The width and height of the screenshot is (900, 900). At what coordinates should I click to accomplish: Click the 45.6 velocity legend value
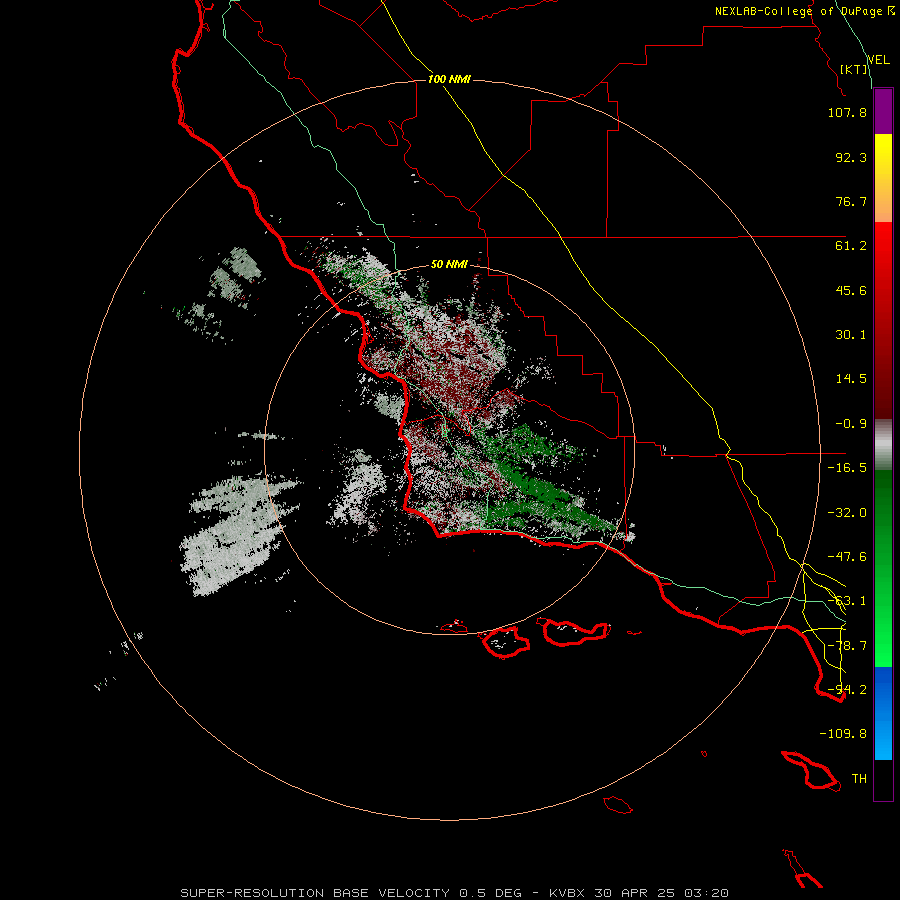(851, 290)
